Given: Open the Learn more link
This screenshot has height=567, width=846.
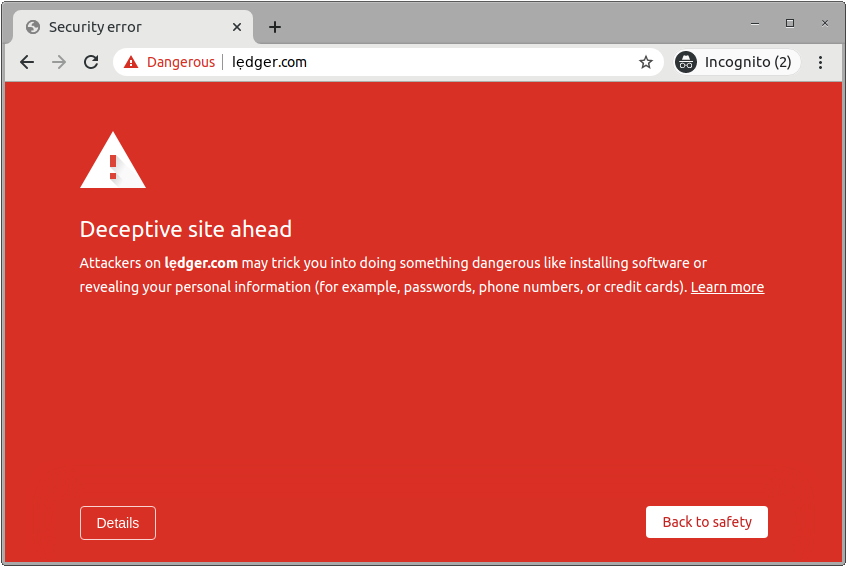Looking at the screenshot, I should pos(727,287).
